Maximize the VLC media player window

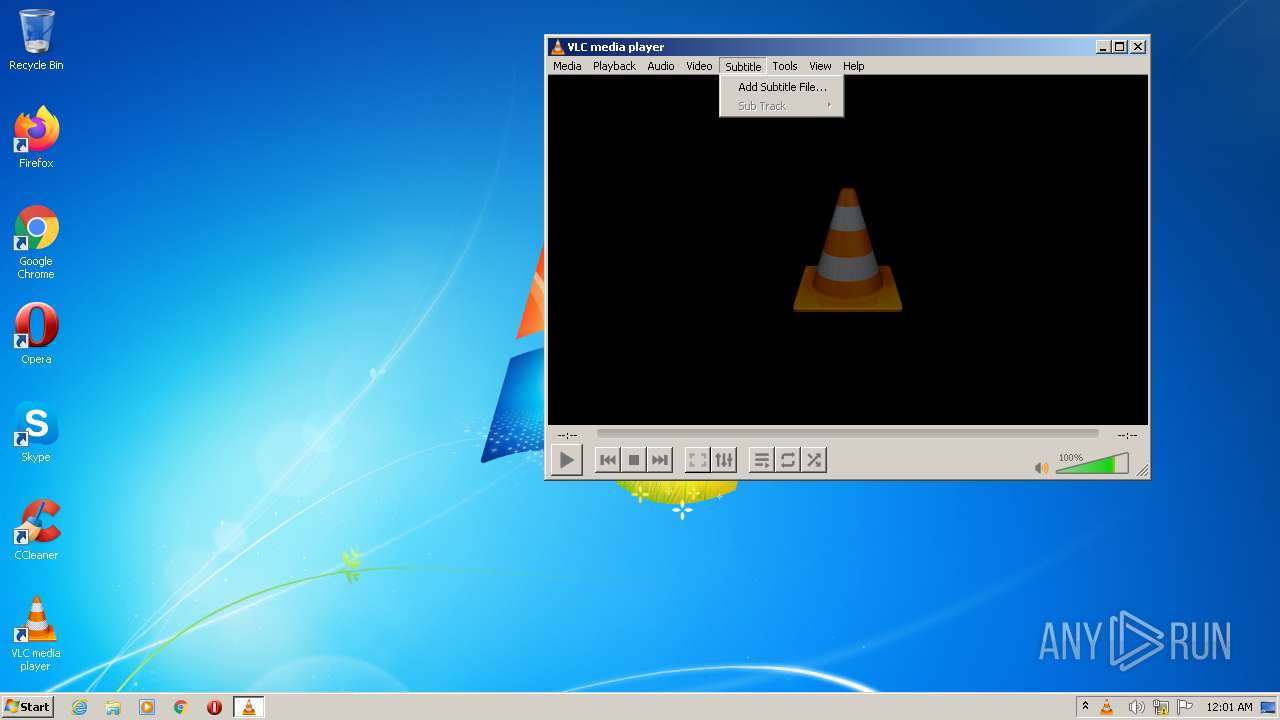pyautogui.click(x=1120, y=46)
